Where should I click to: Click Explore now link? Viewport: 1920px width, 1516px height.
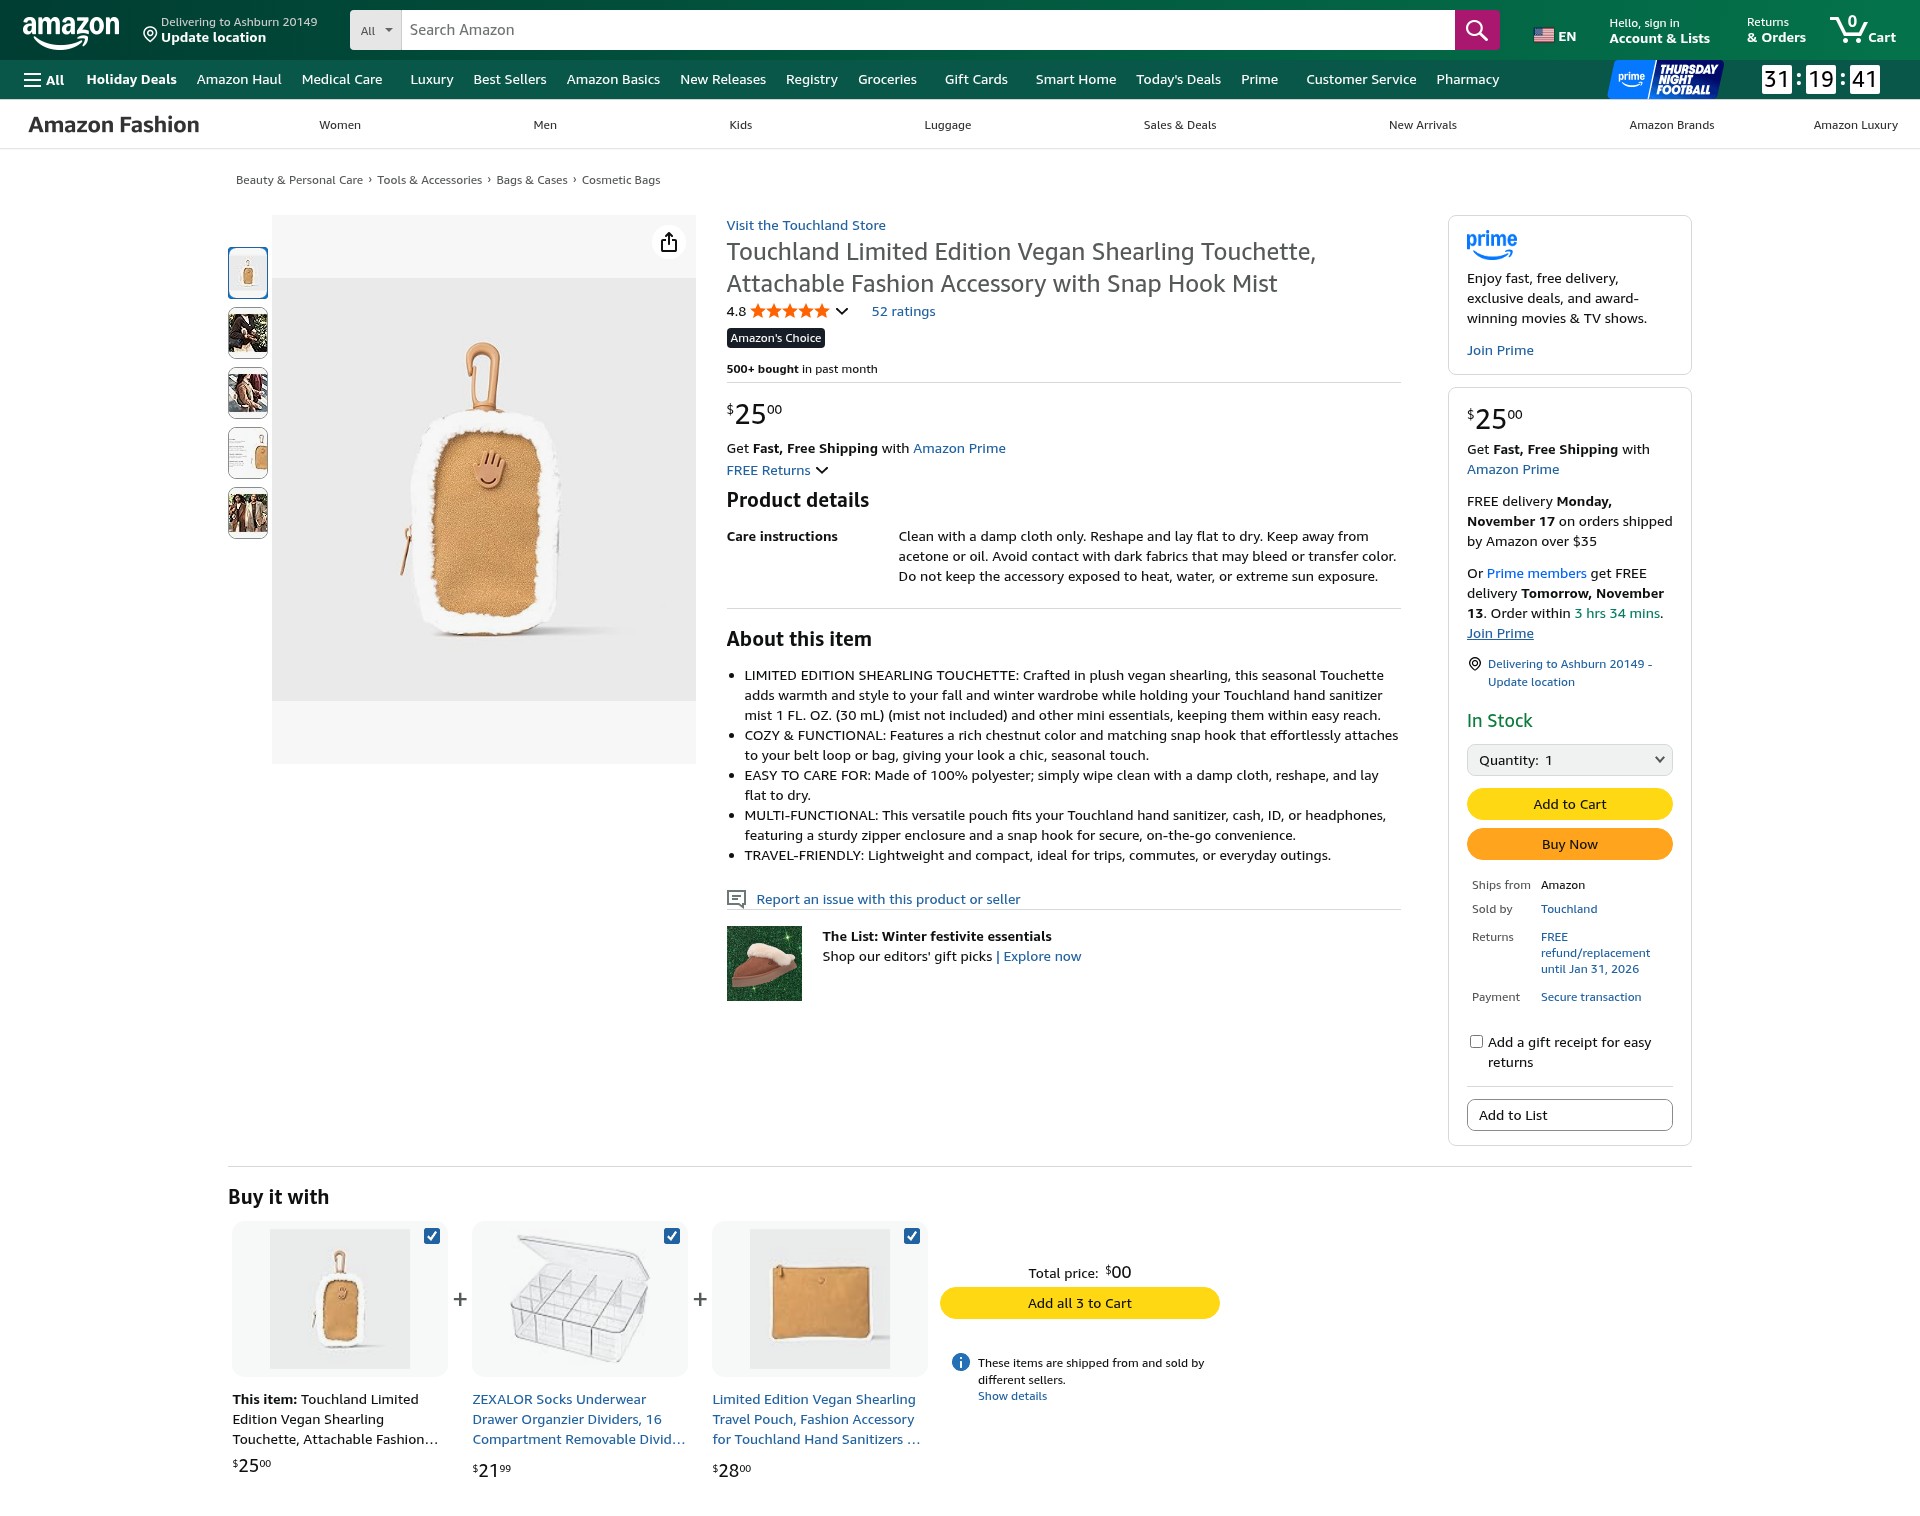[1042, 956]
